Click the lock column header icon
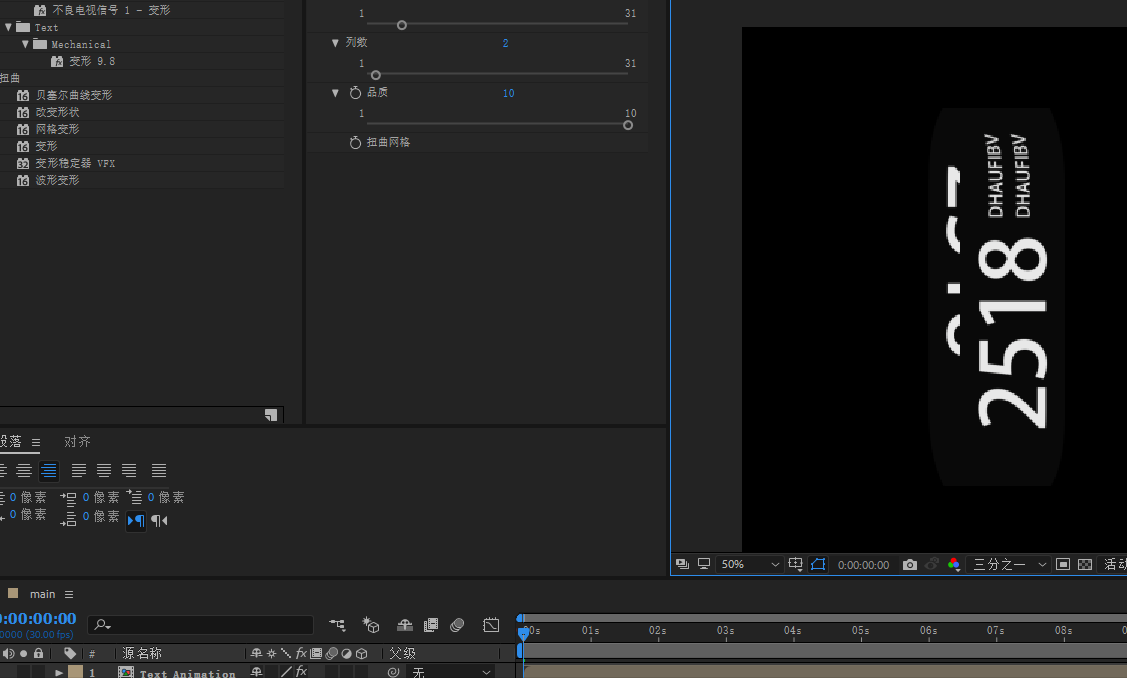Screen dimensions: 1127x678 [39, 654]
